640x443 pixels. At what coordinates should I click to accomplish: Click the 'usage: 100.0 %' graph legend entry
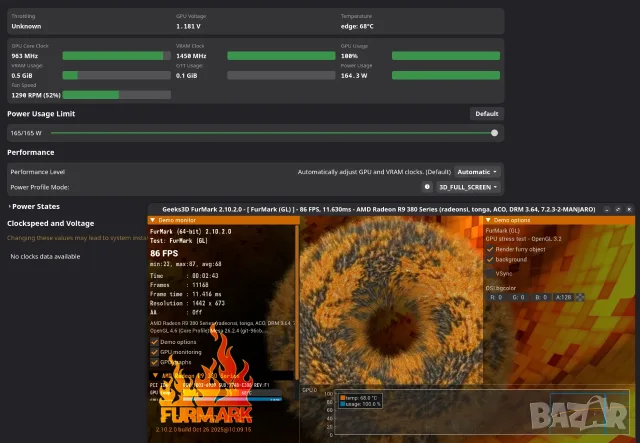tap(360, 404)
